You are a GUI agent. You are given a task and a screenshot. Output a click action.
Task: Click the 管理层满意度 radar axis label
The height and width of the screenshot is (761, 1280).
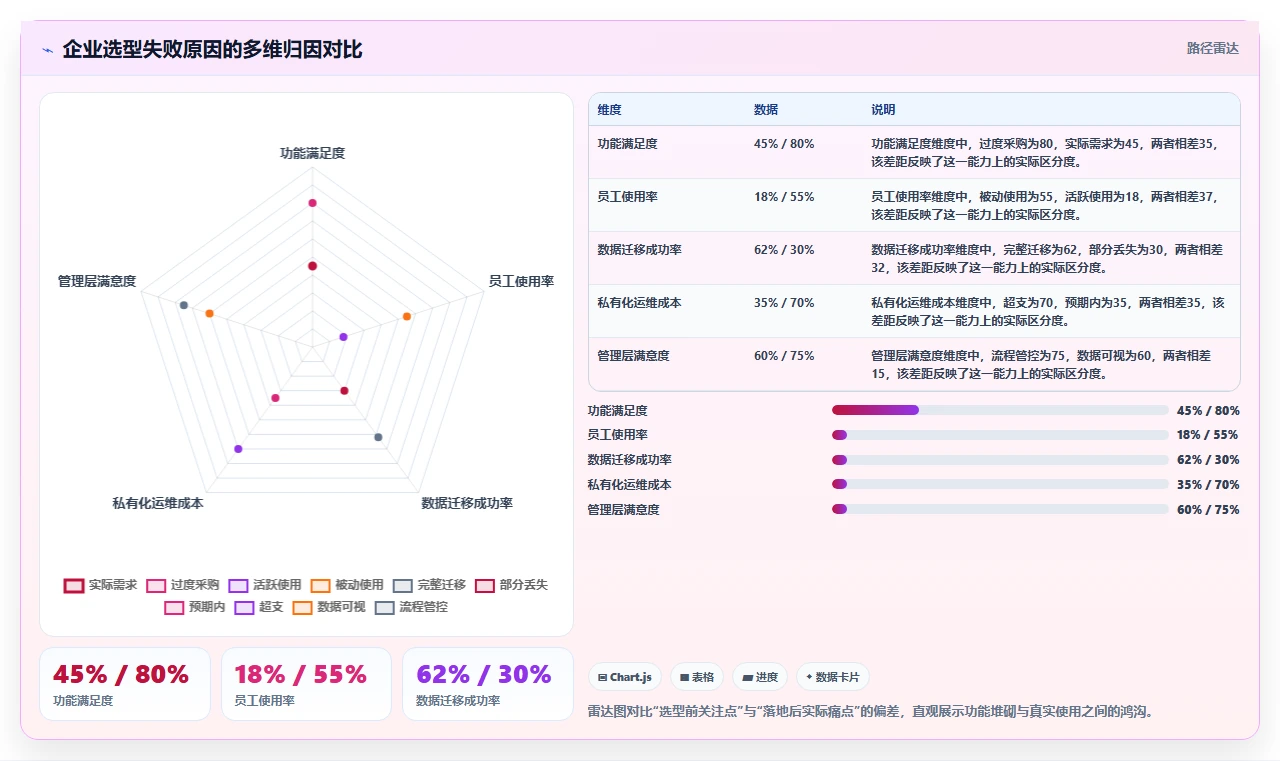(97, 282)
